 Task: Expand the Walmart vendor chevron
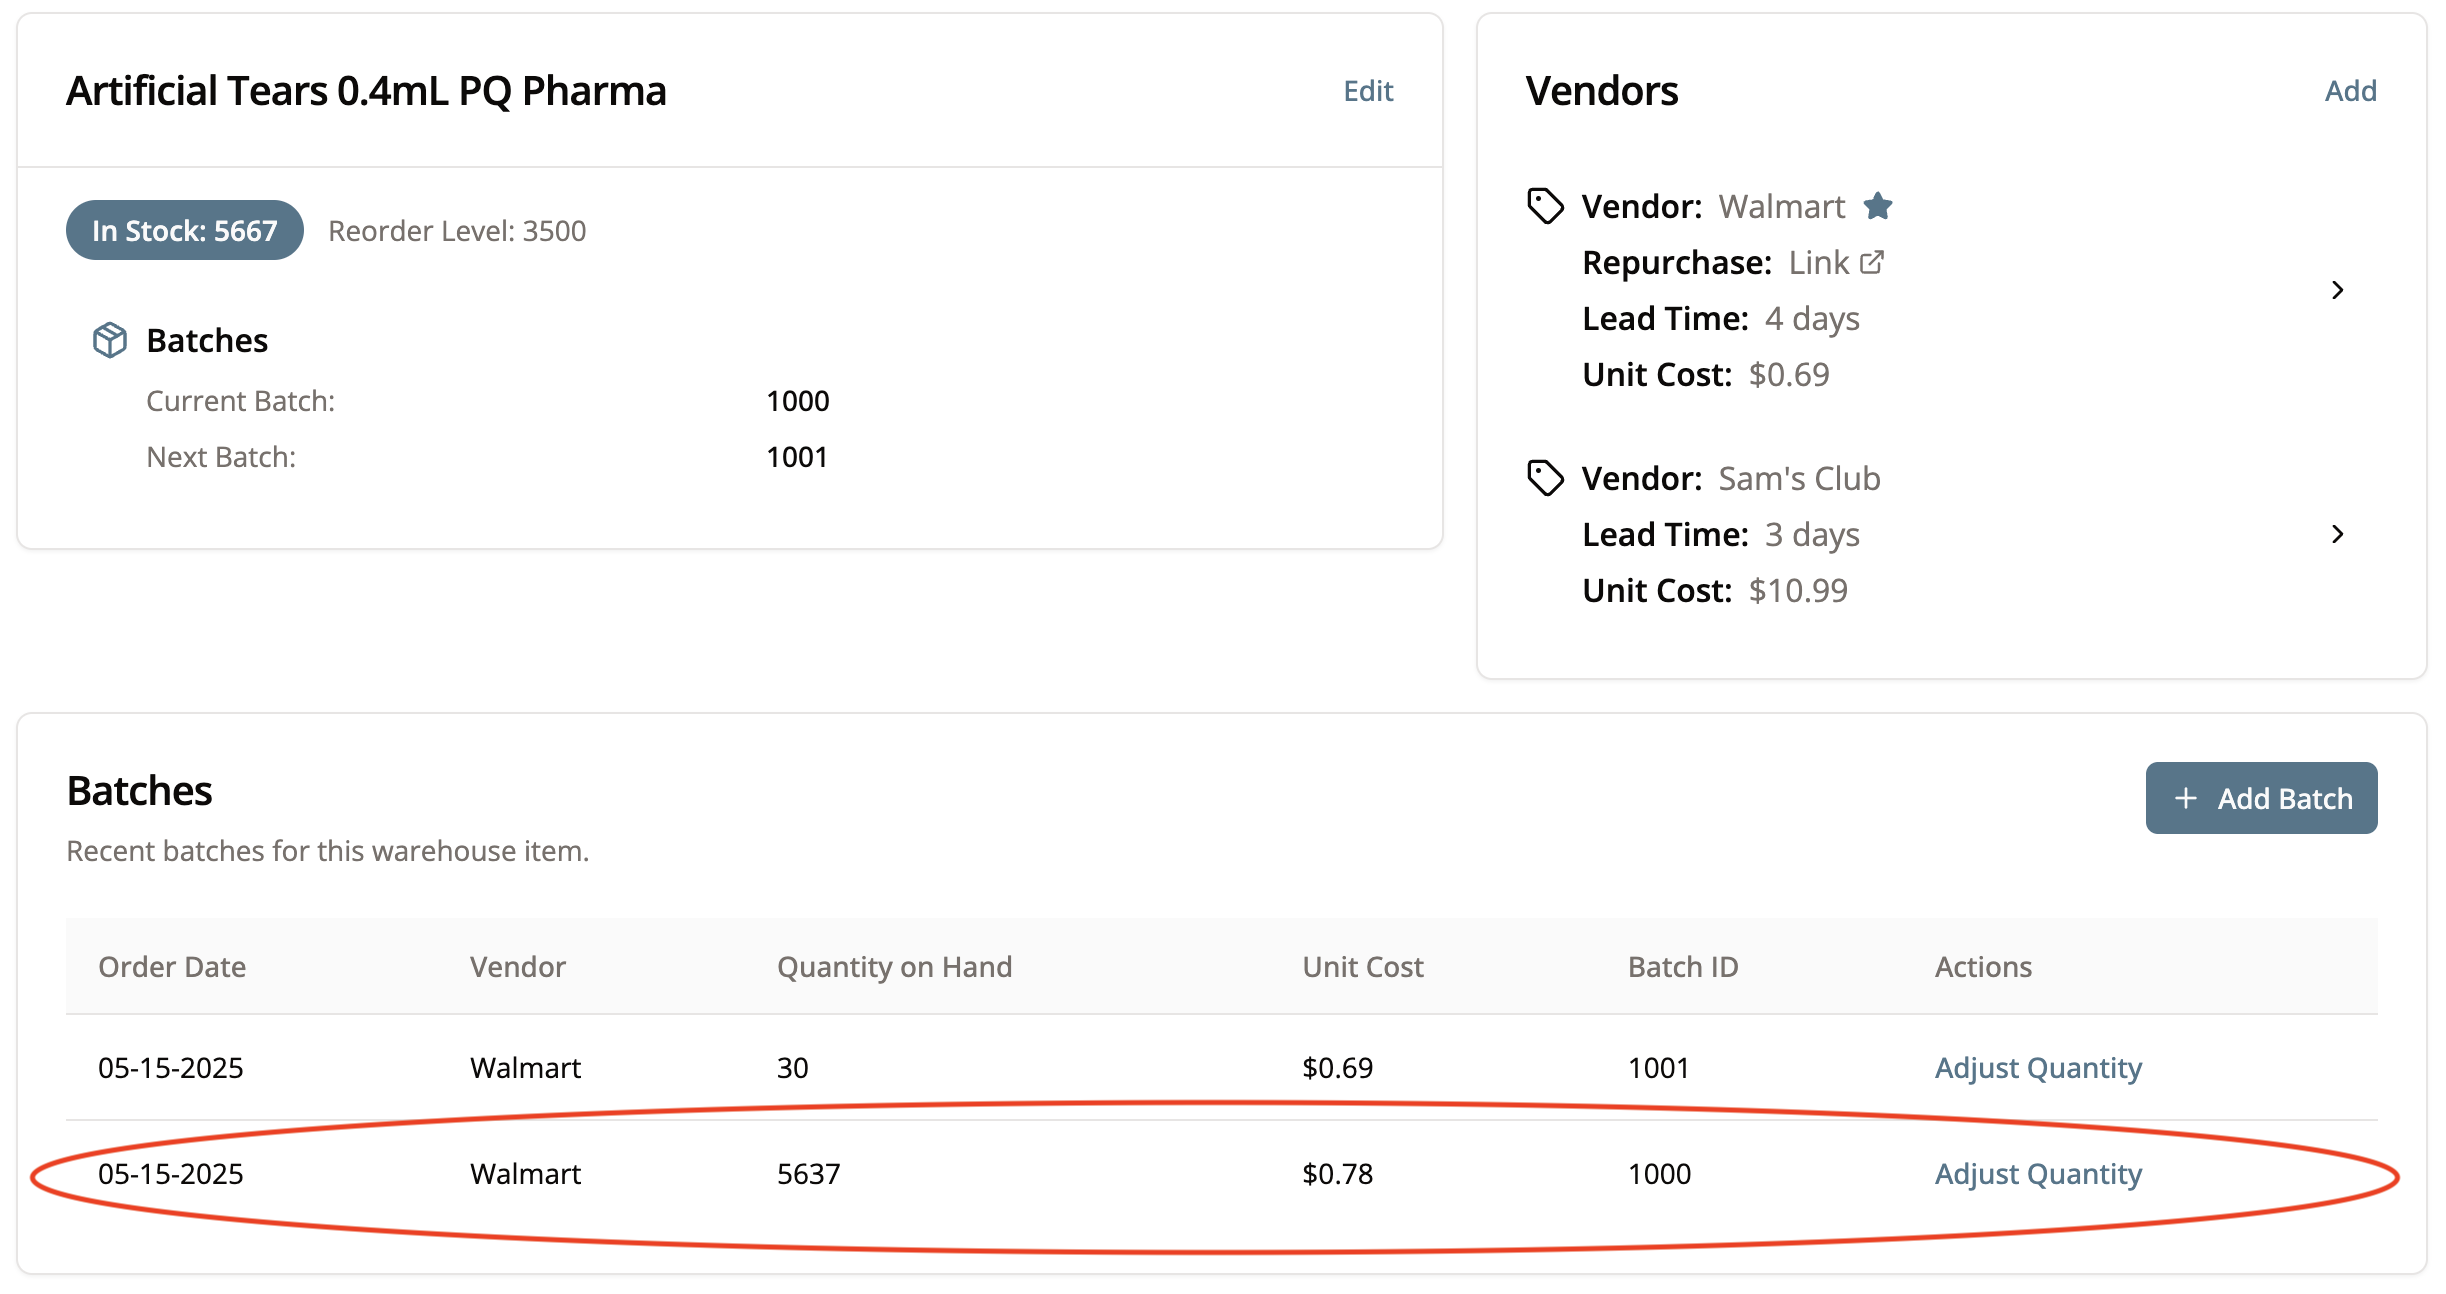(2337, 290)
